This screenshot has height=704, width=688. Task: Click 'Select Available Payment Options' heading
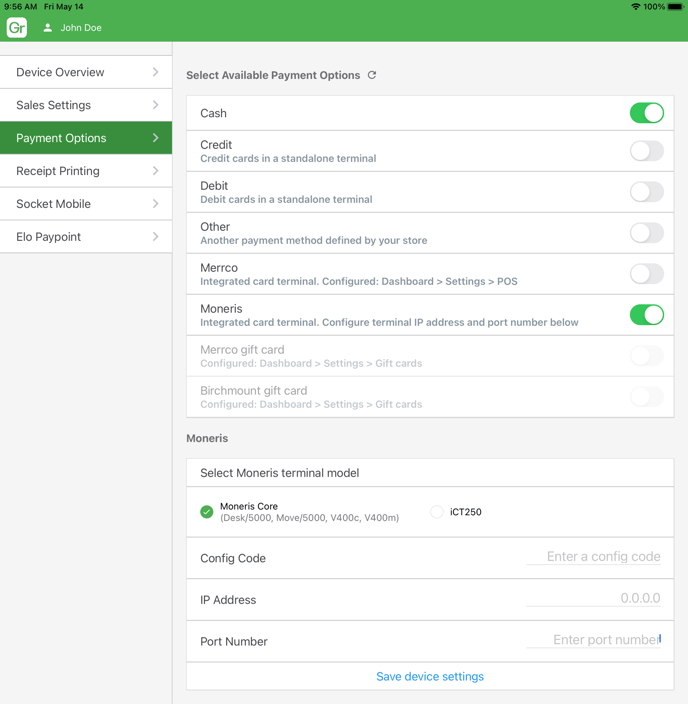[273, 75]
